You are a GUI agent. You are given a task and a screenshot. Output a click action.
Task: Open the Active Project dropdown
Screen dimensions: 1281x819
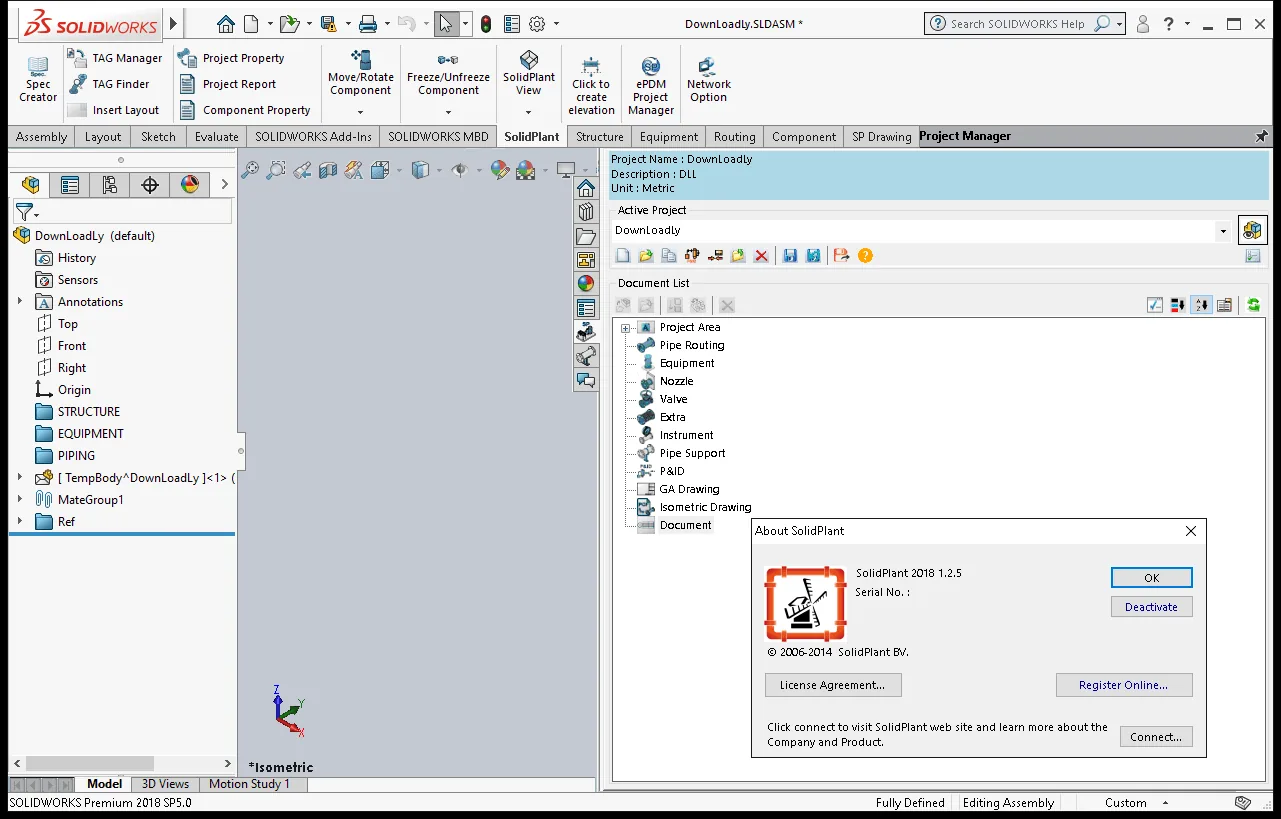point(1223,231)
